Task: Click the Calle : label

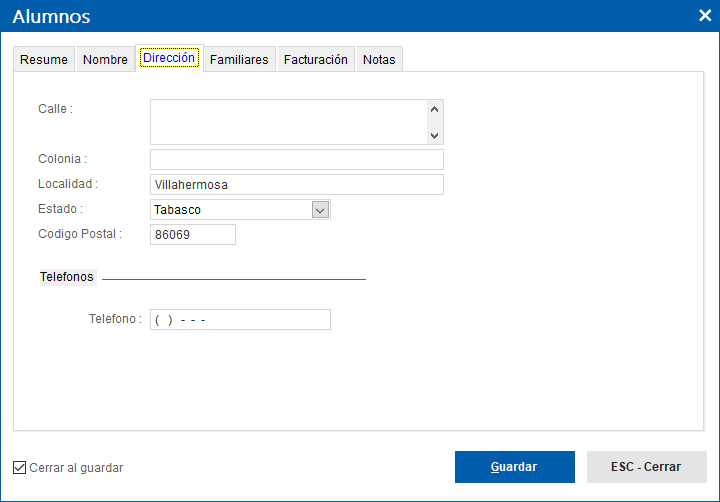Action: pyautogui.click(x=56, y=109)
